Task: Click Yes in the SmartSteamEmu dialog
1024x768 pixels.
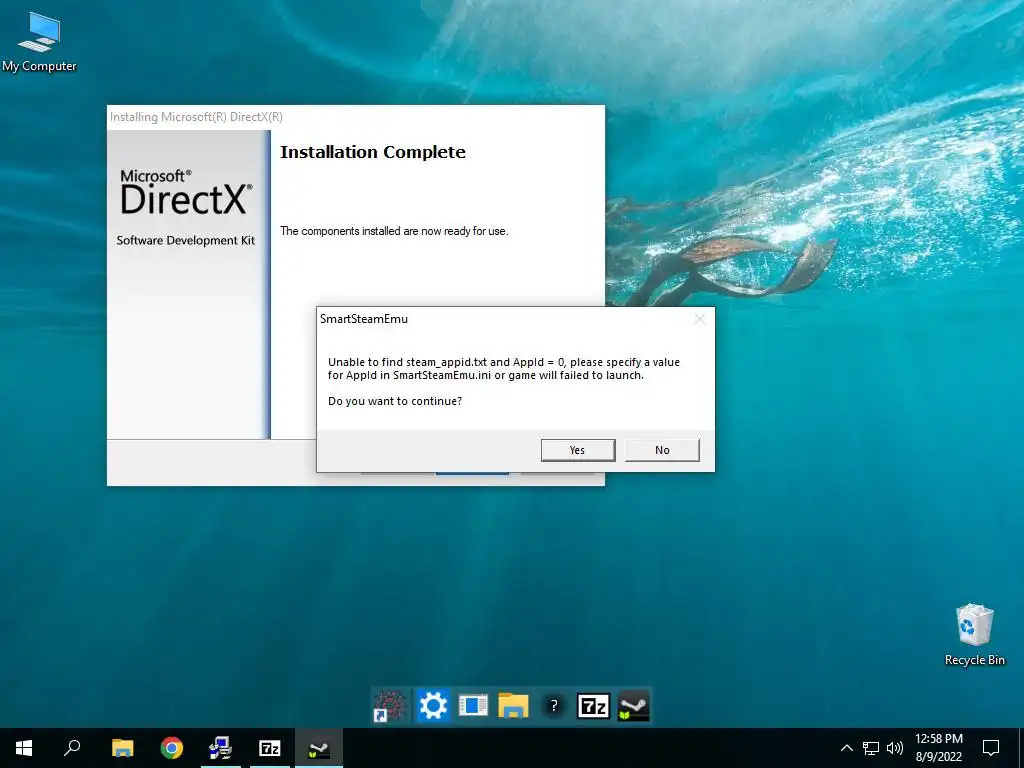Action: 578,450
